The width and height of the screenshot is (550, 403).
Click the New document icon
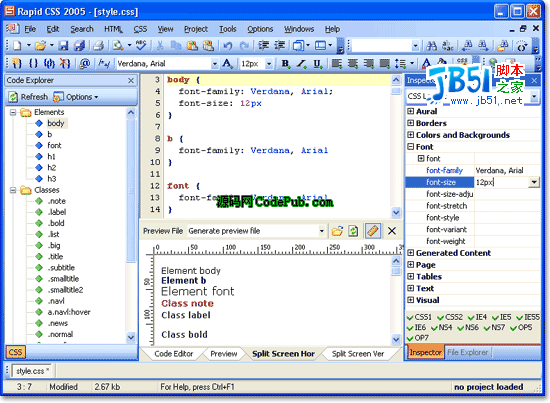click(x=17, y=46)
